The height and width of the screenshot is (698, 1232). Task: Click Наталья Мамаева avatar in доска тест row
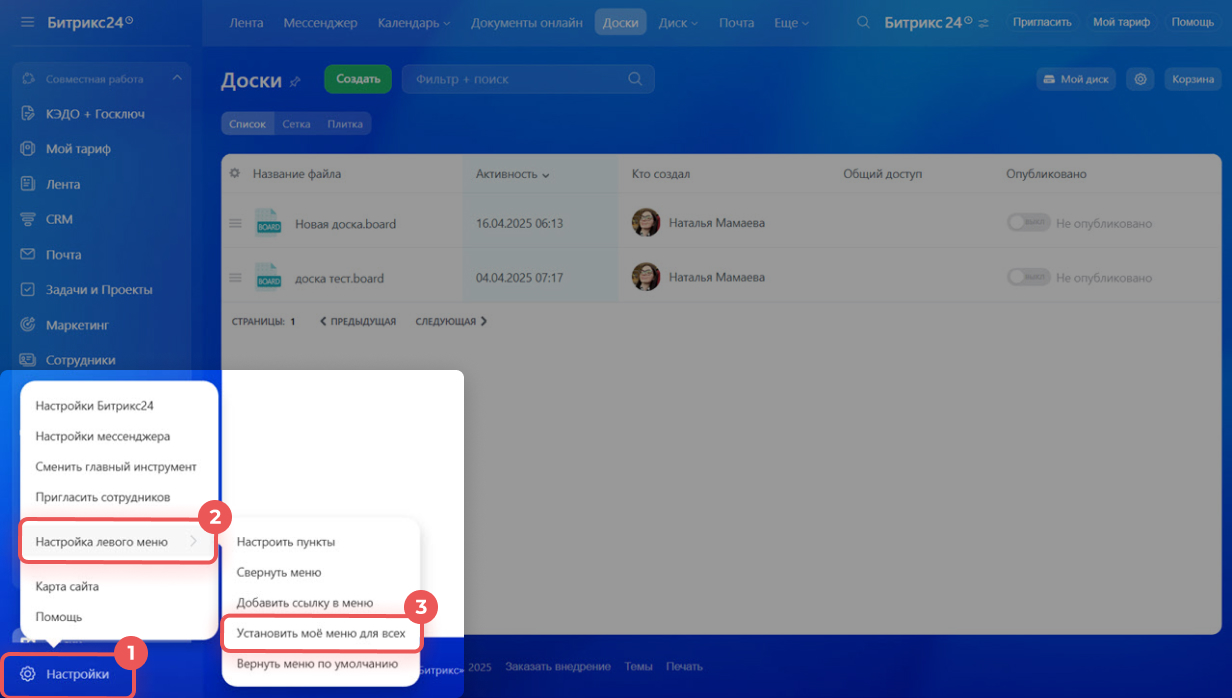point(646,276)
